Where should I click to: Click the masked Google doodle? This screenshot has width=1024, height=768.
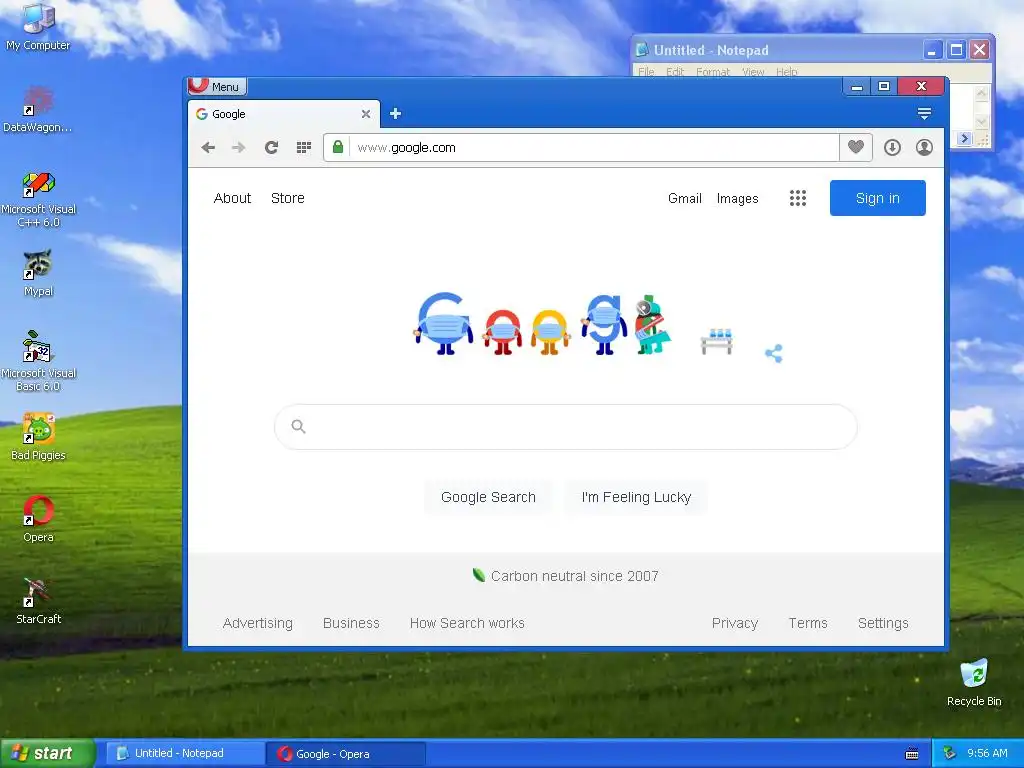tap(573, 325)
